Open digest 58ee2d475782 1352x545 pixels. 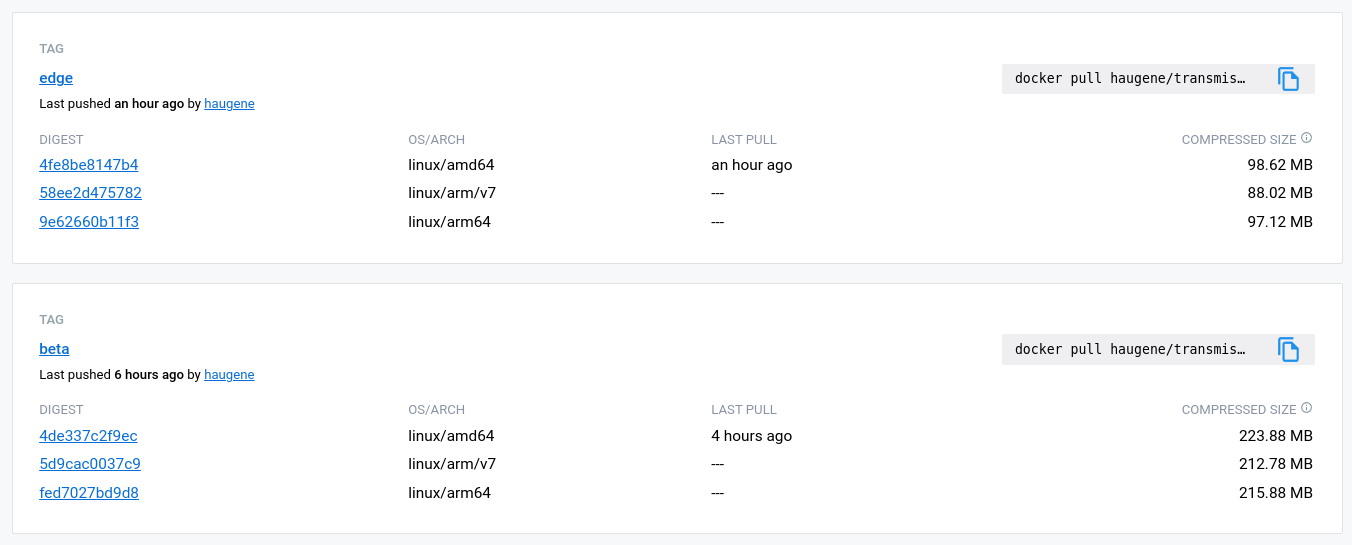[x=90, y=193]
